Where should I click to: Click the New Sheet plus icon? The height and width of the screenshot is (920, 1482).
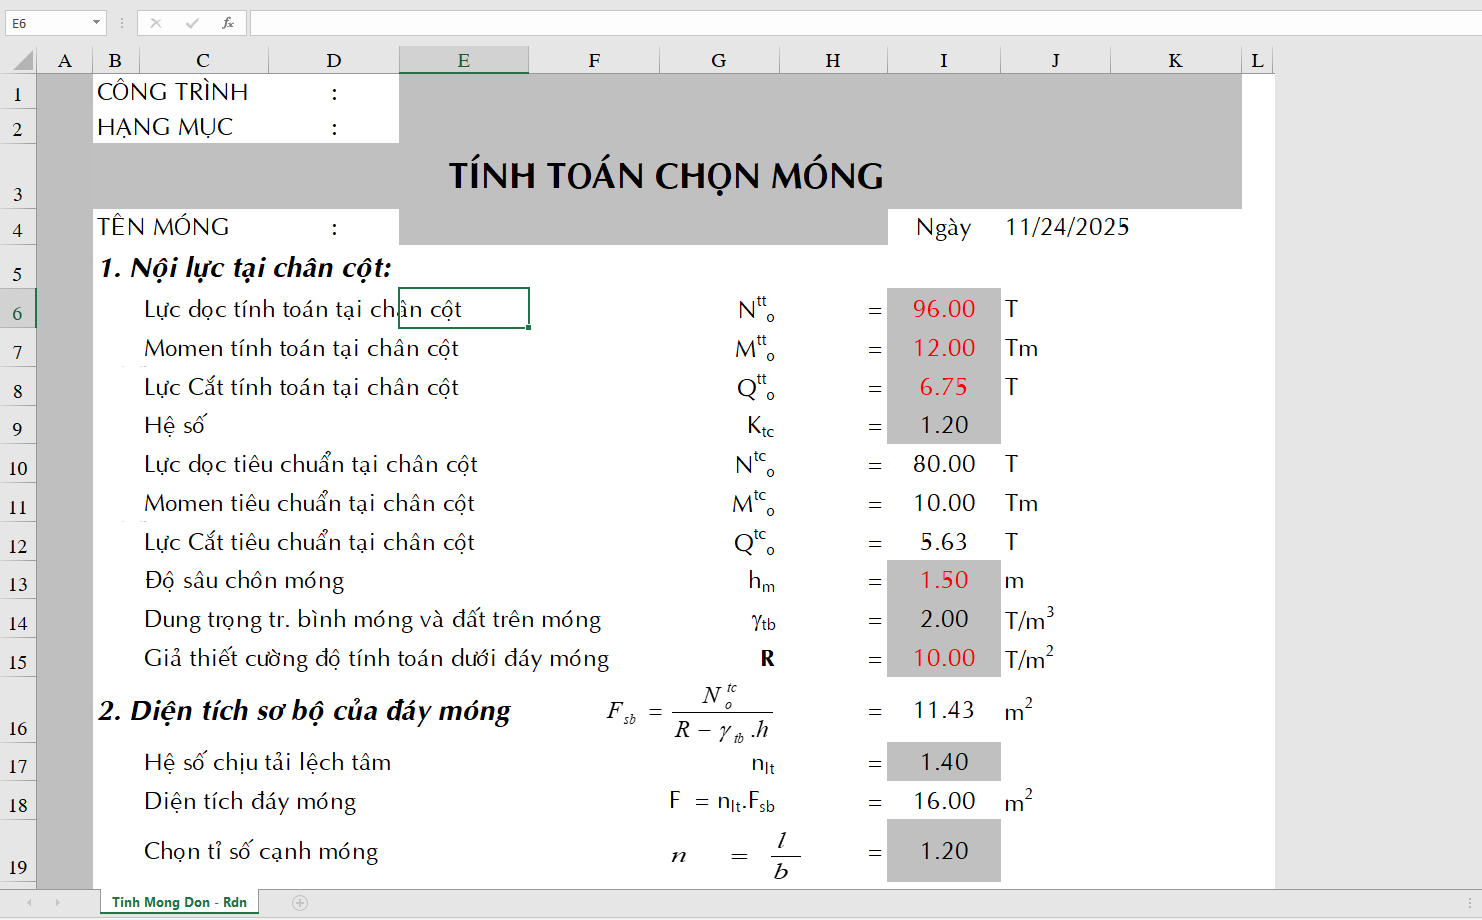point(299,901)
